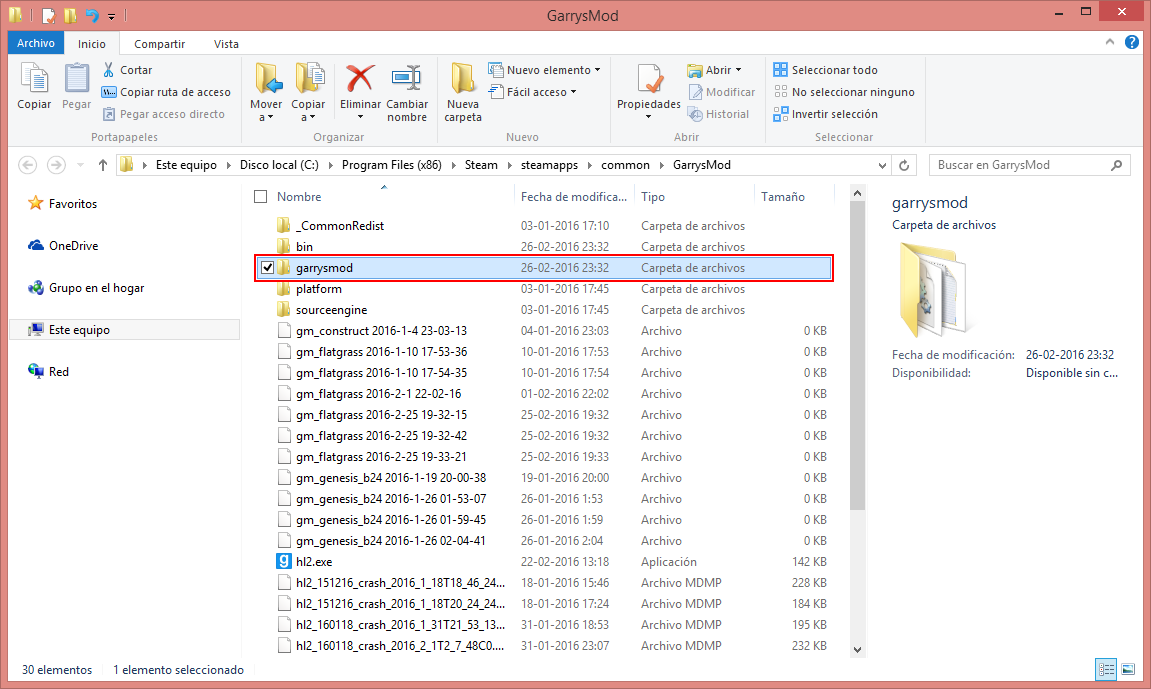Expand the Abrir dropdown arrow
Screen dimensions: 1151x689
point(738,70)
